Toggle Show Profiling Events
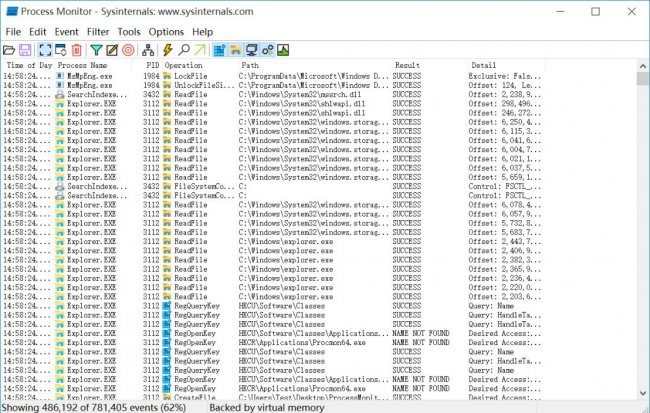 tap(283, 50)
